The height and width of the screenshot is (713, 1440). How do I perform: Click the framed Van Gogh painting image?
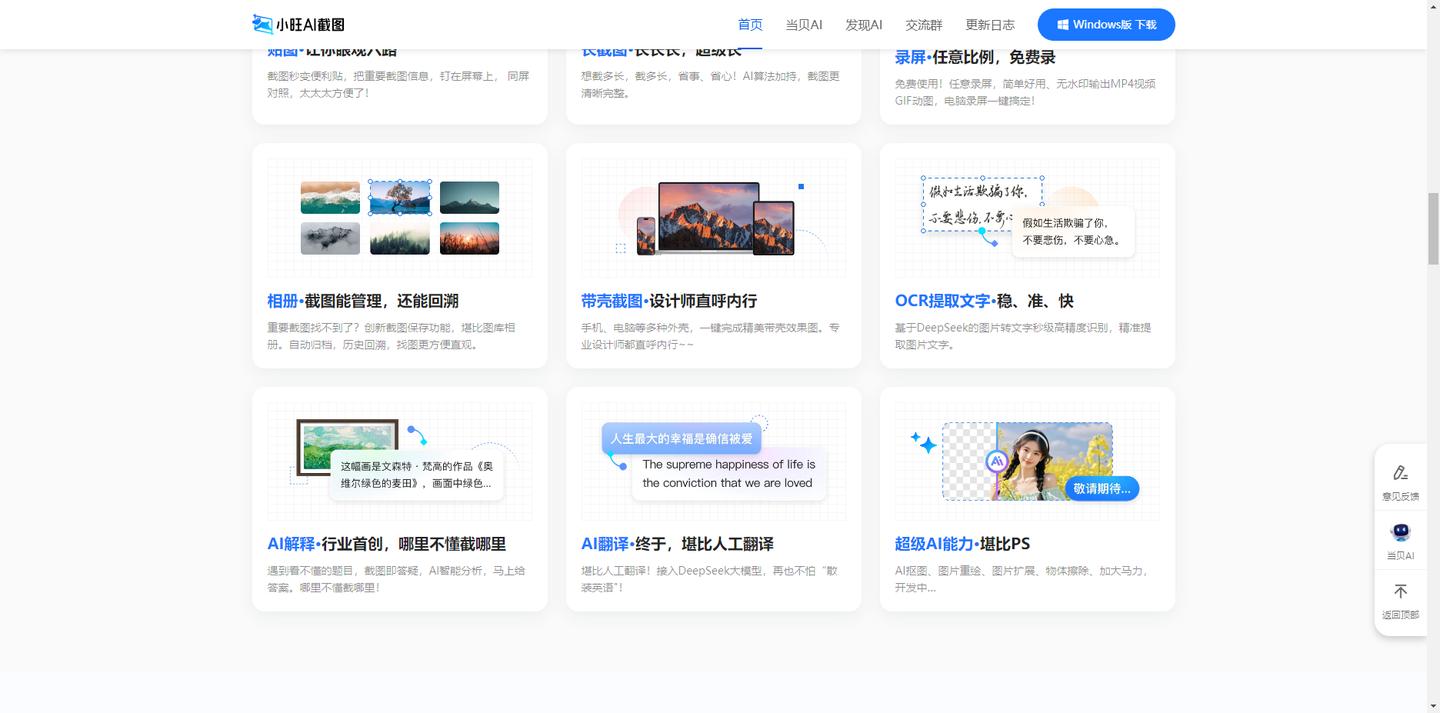pyautogui.click(x=348, y=447)
